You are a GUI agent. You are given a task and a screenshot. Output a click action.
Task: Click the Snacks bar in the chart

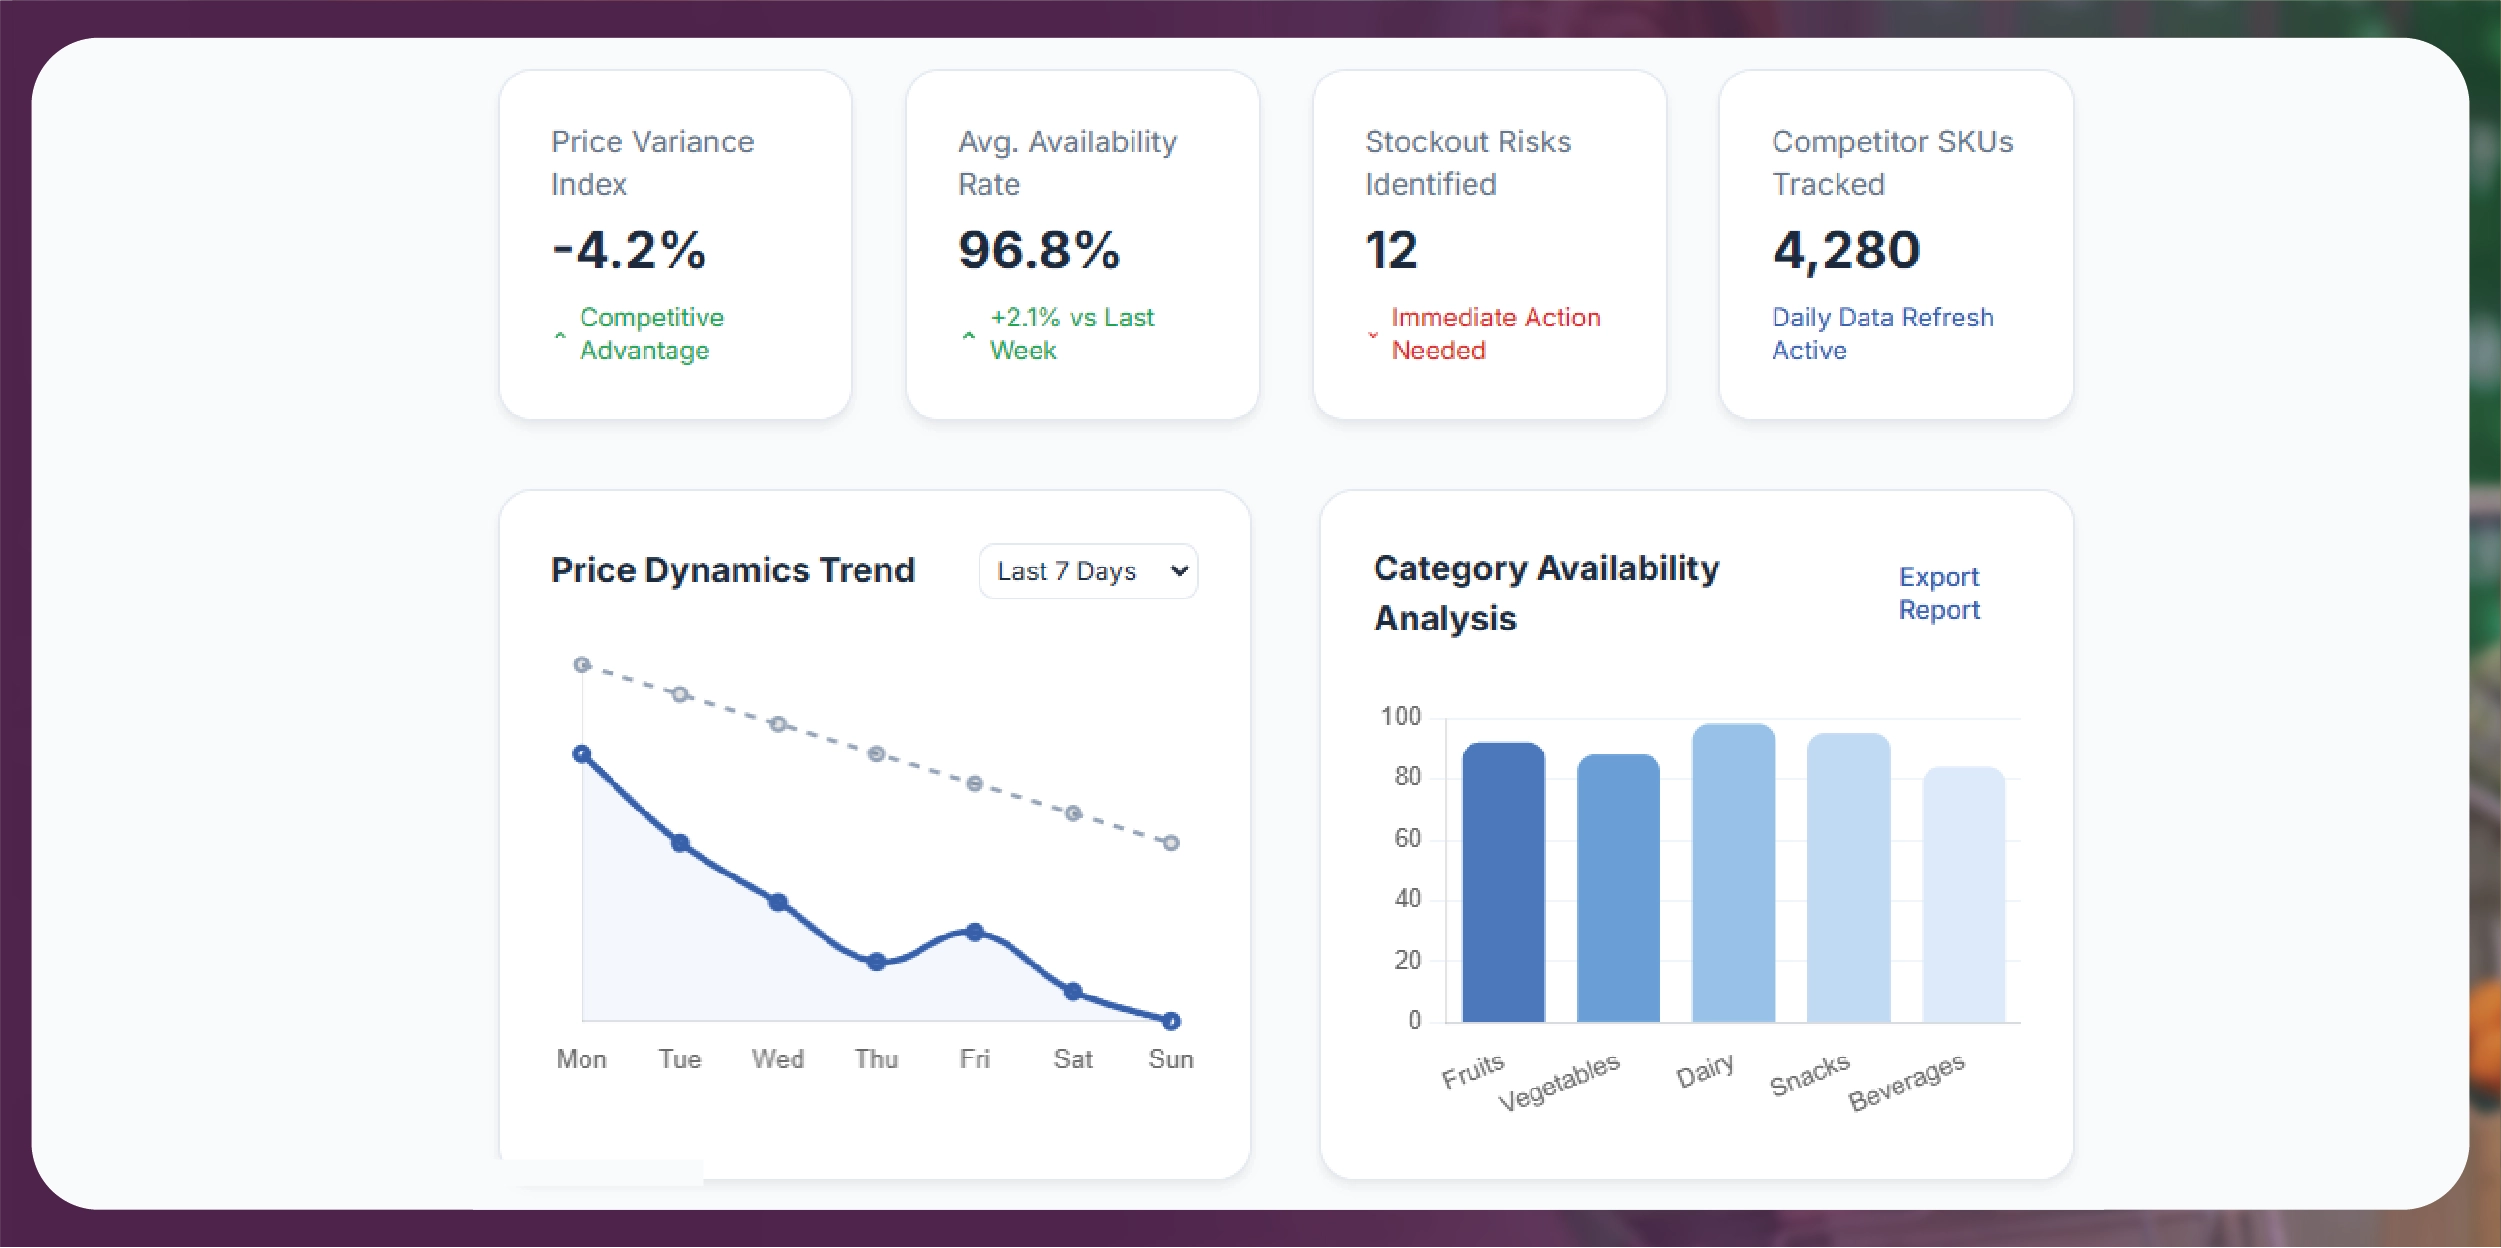(x=1847, y=878)
